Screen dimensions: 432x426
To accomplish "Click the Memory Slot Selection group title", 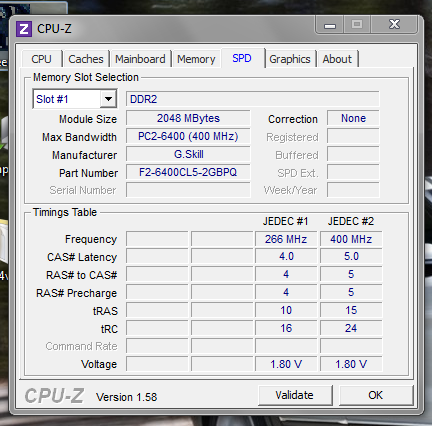I will tap(86, 77).
